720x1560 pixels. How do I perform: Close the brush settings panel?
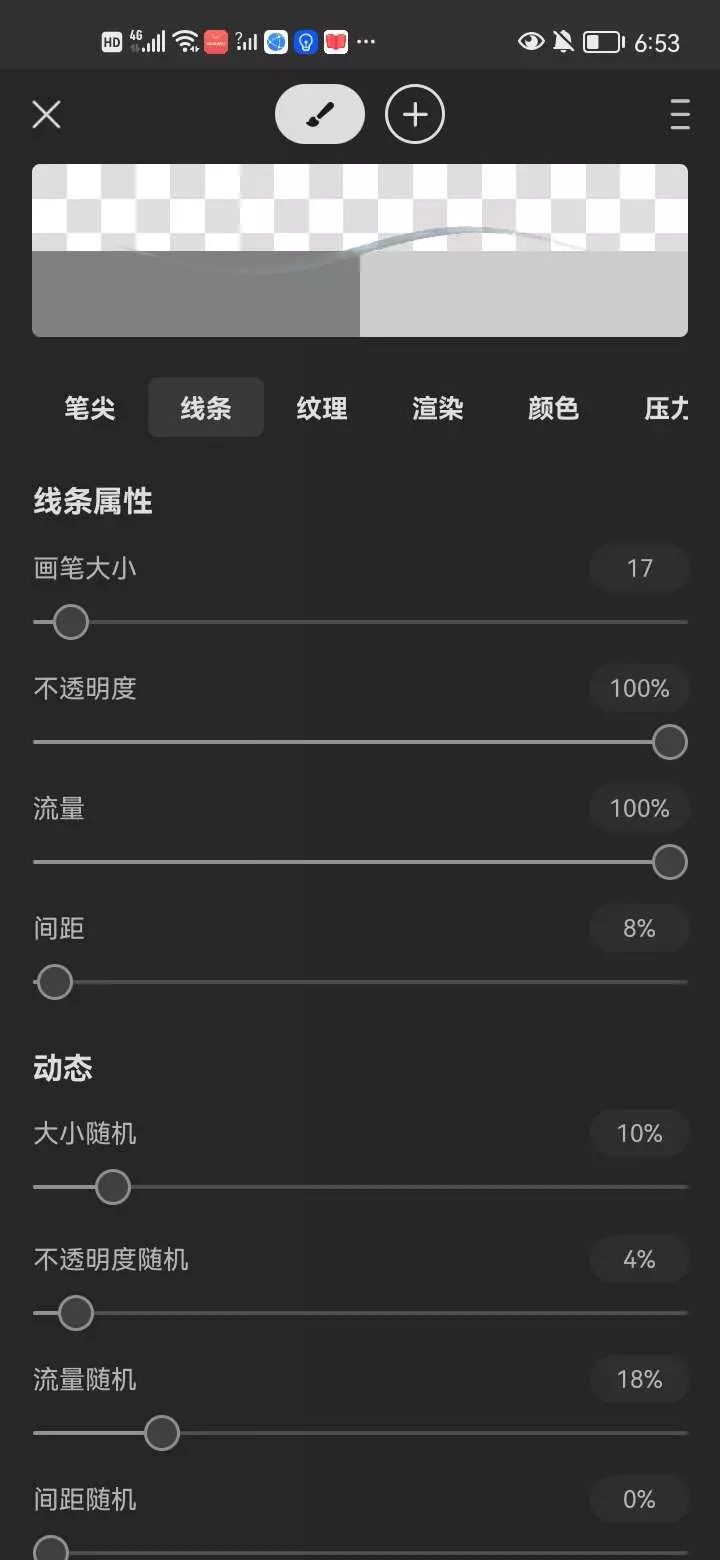coord(47,115)
